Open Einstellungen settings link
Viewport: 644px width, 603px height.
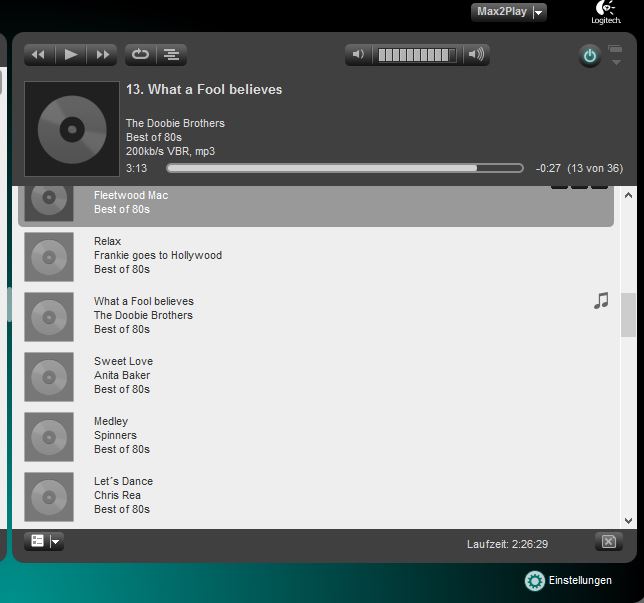coord(569,580)
